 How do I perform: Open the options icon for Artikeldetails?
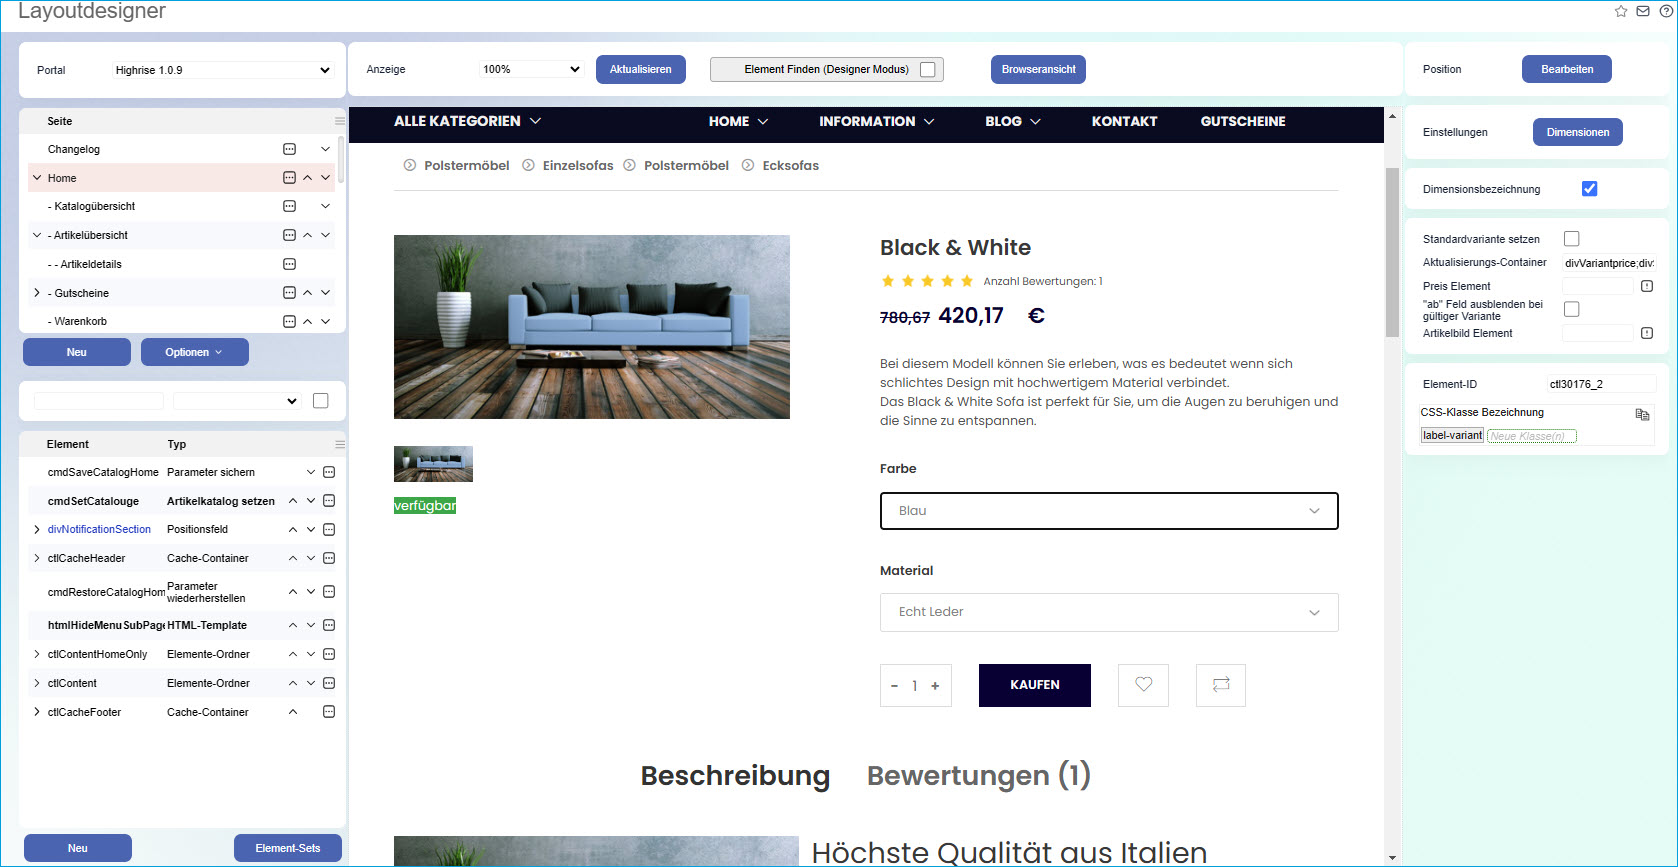[290, 264]
